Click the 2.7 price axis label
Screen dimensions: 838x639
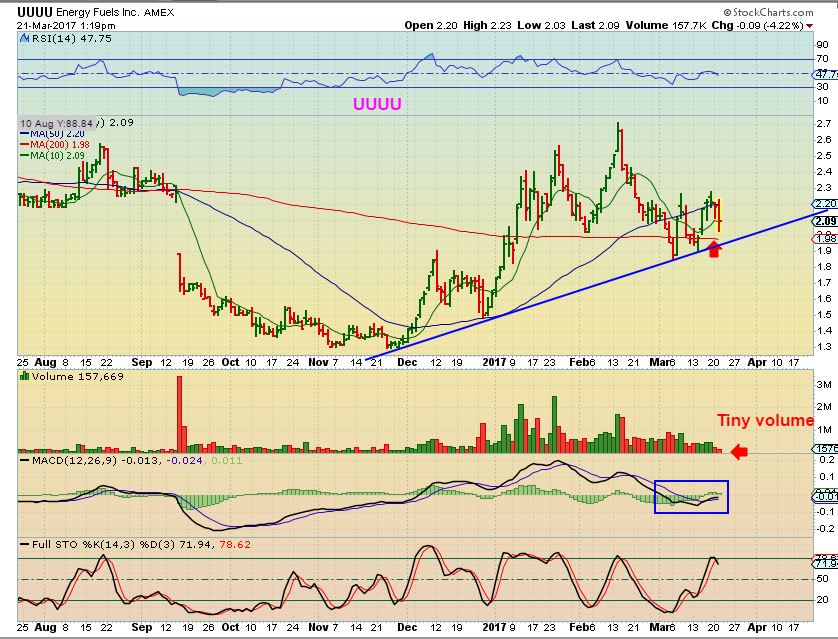pos(824,124)
